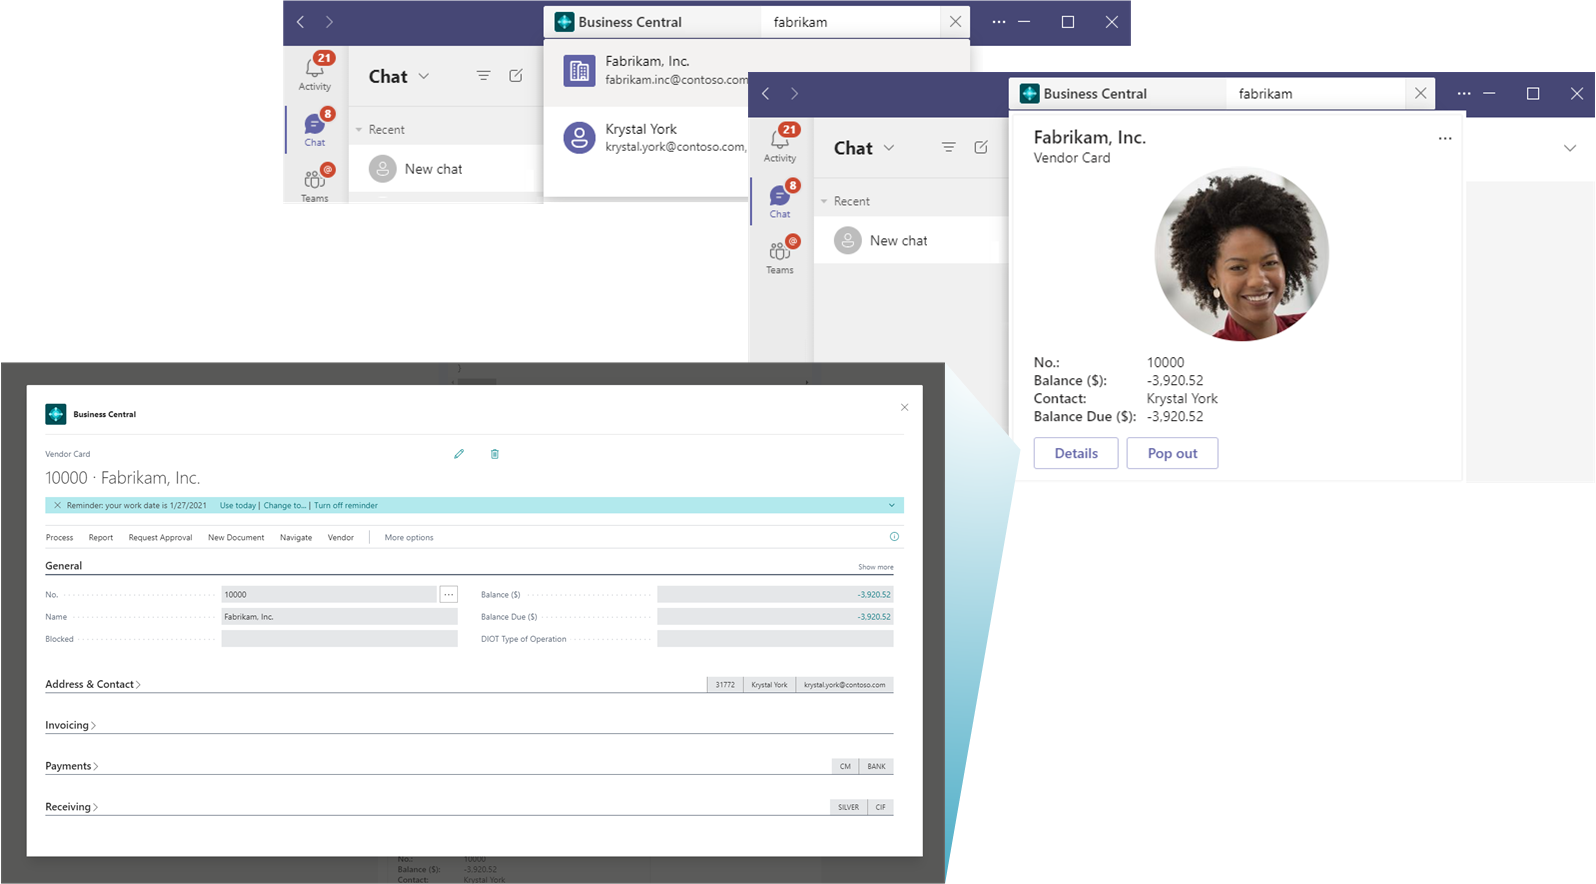This screenshot has height=884, width=1596.
Task: Go back in the back Teams window
Action: pyautogui.click(x=300, y=22)
